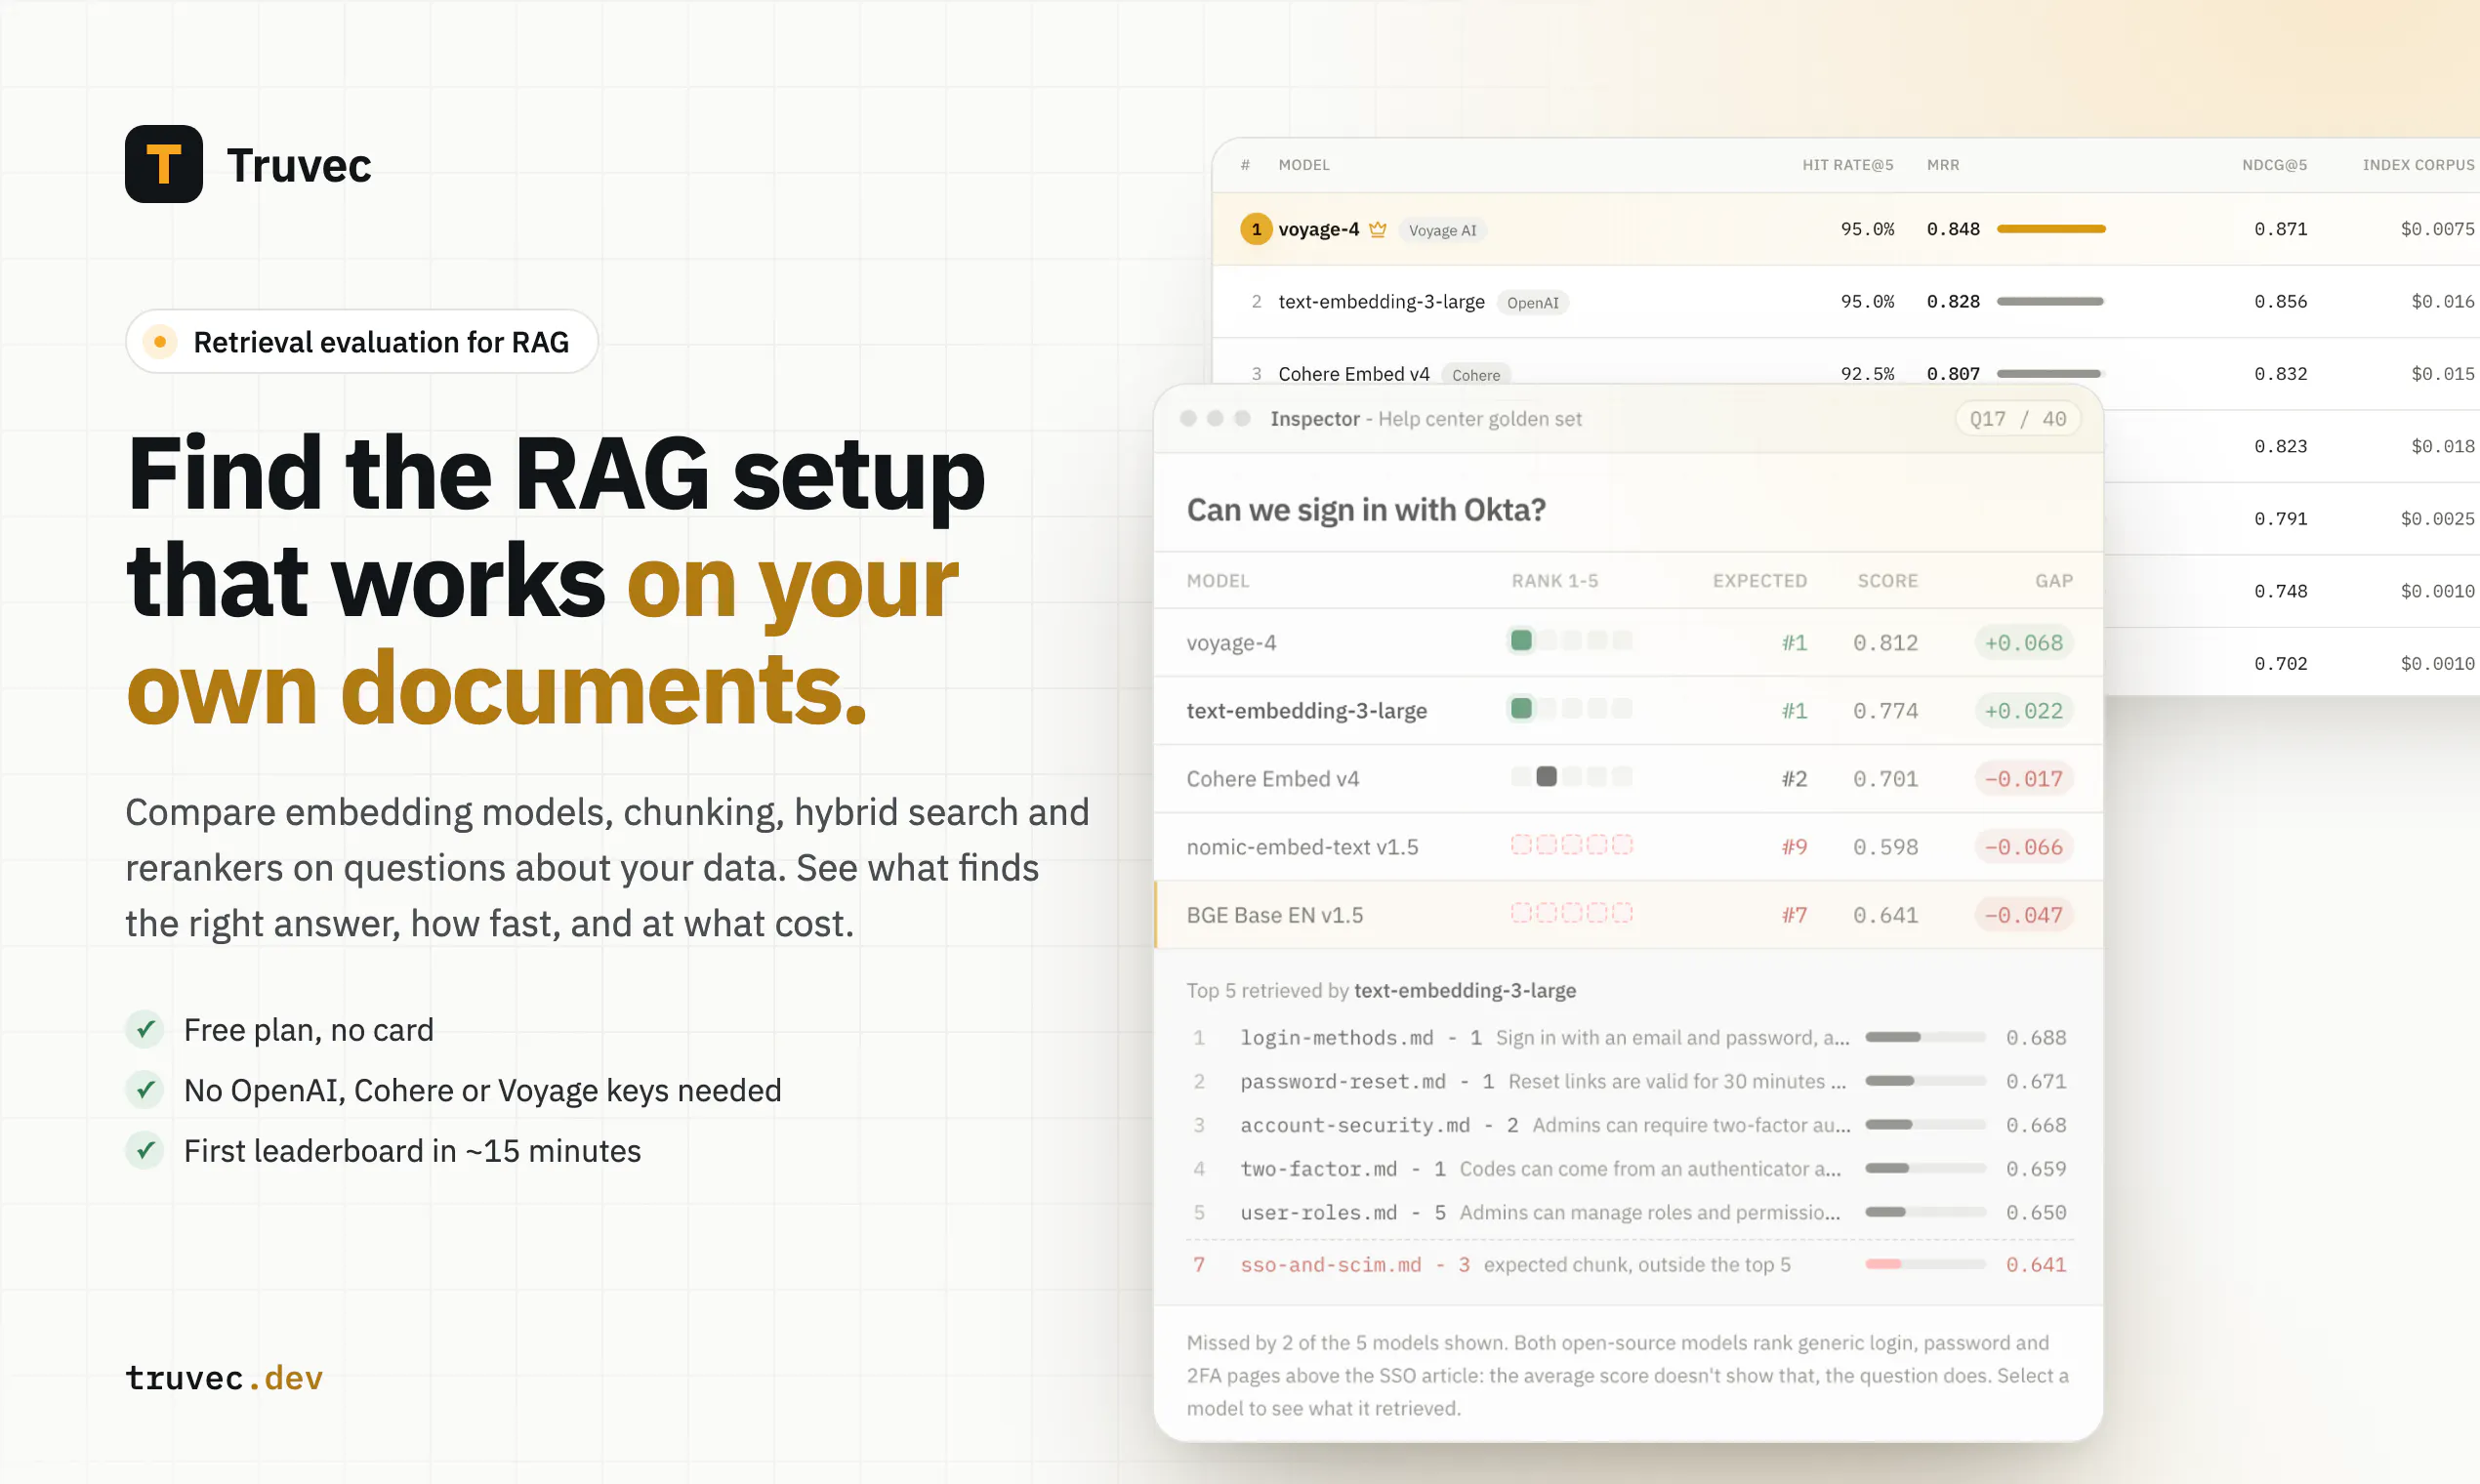Click the red score bar for sso-and-scim.md

(1925, 1264)
